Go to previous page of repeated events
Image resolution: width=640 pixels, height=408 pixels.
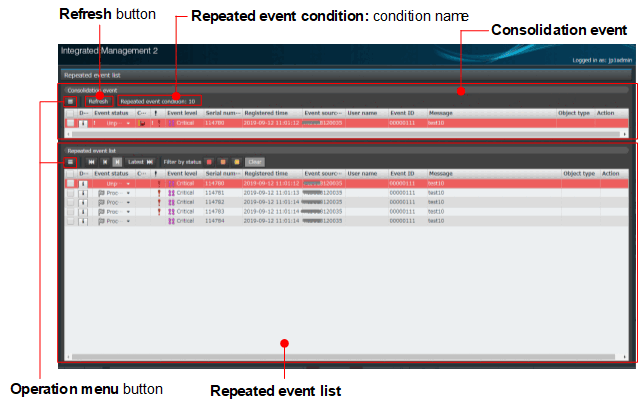105,162
